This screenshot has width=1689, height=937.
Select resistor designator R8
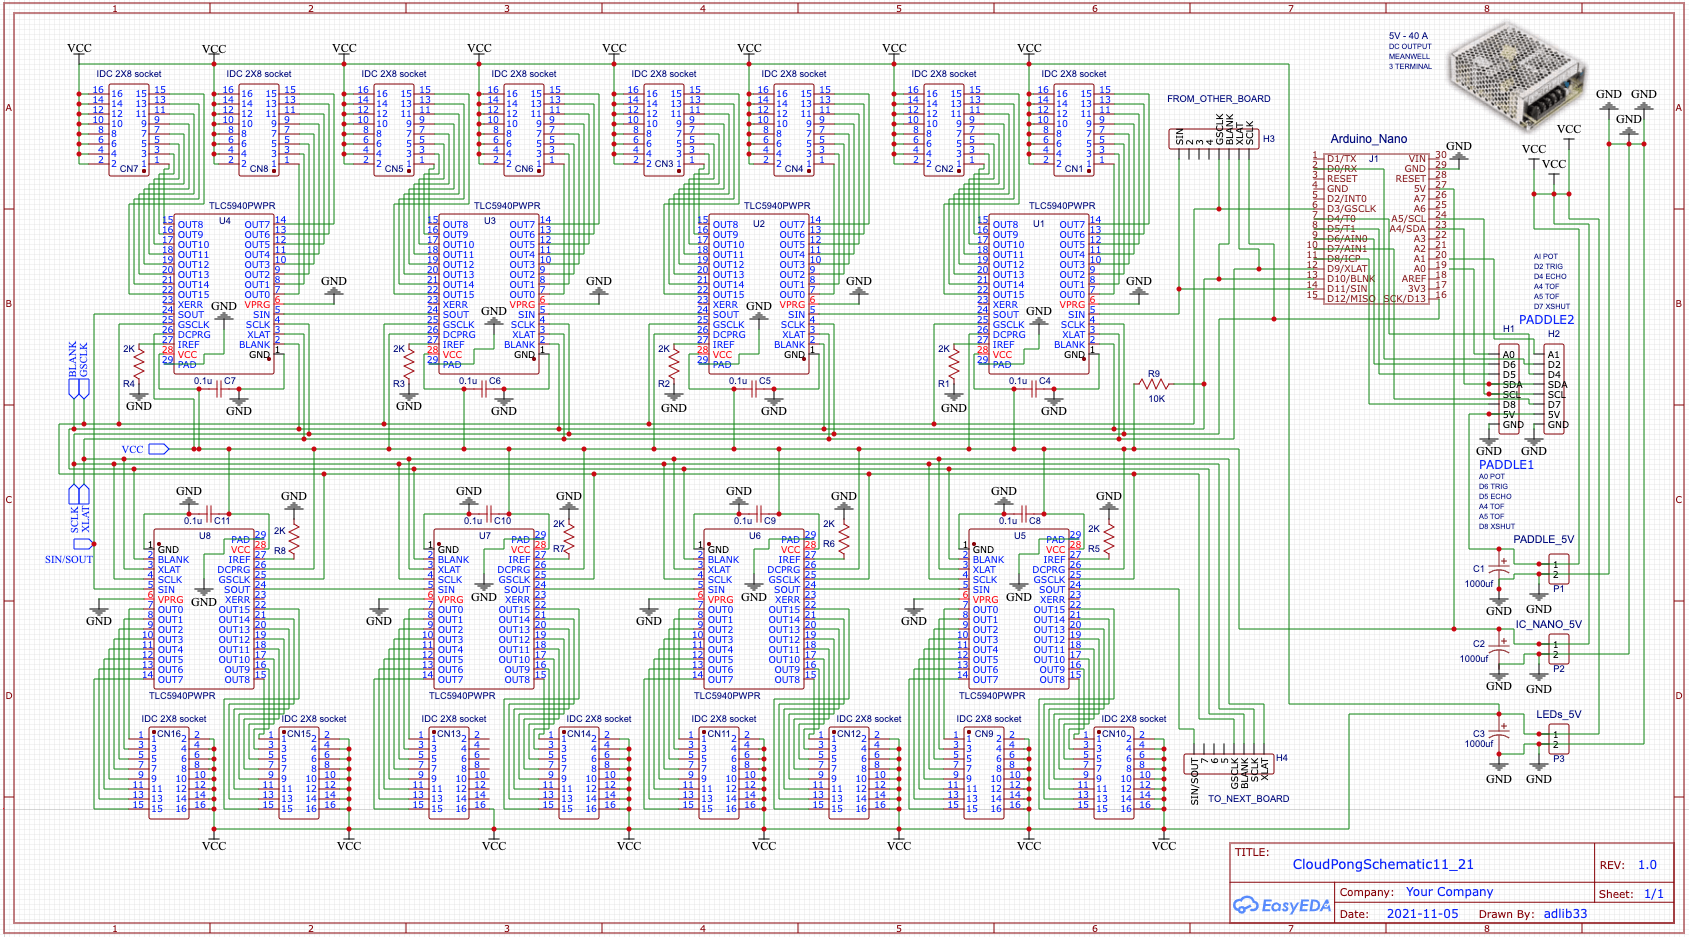click(x=280, y=551)
